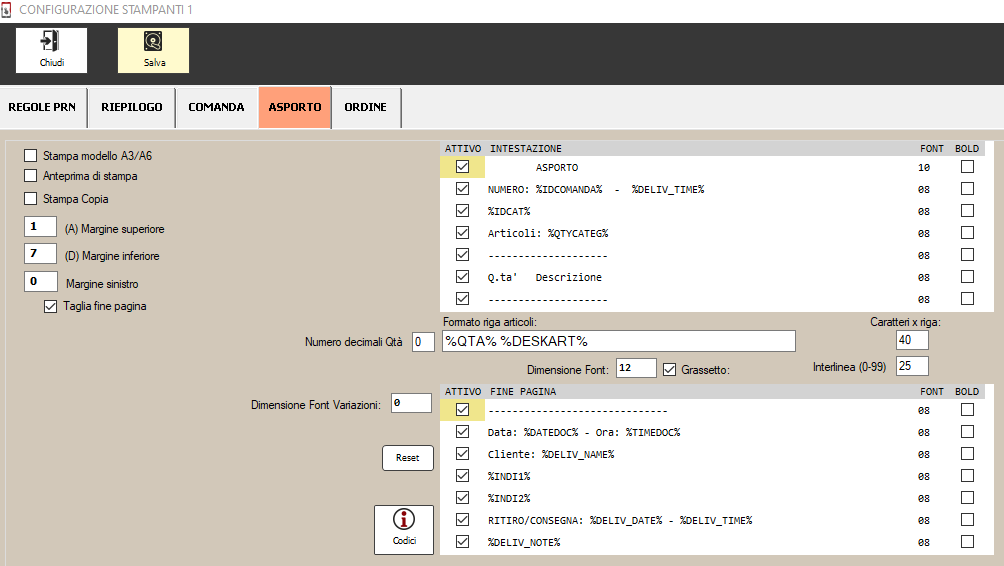This screenshot has height=566, width=1004.
Task: Select the COMANDA tab
Action: 216,108
